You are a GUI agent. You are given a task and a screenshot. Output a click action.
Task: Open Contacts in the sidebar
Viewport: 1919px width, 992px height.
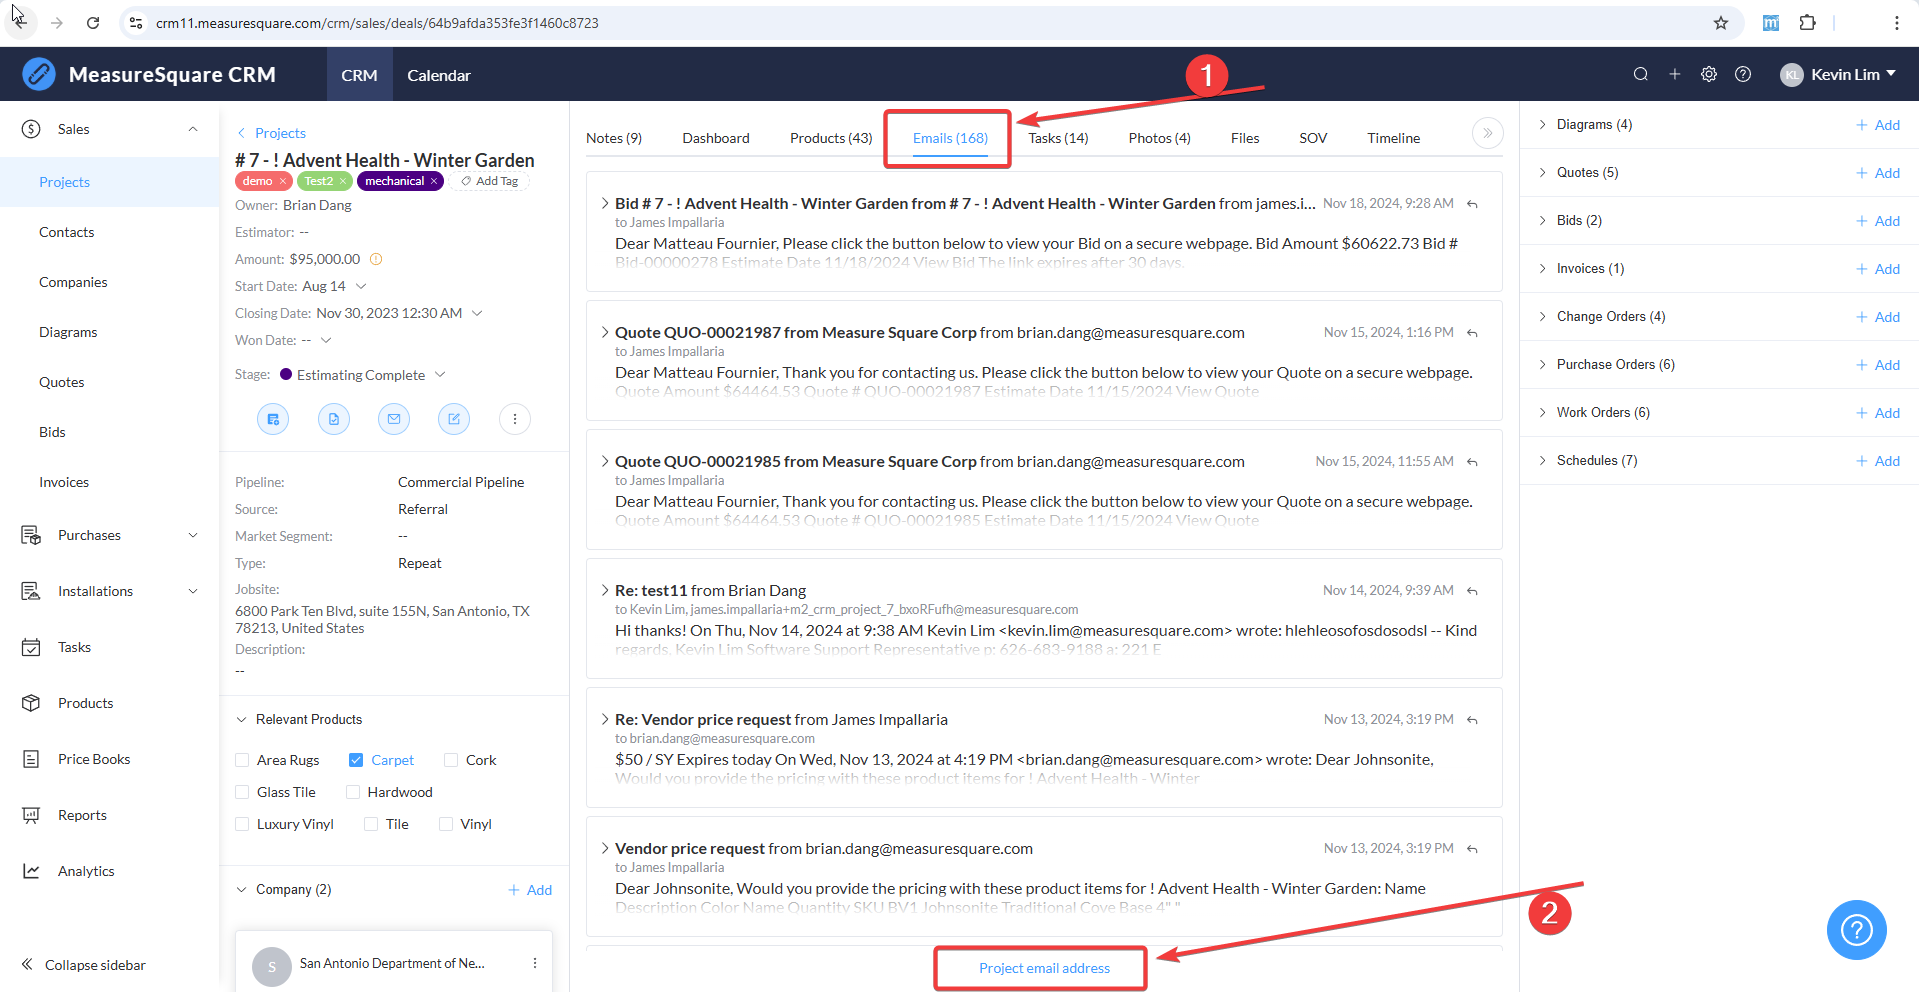(67, 232)
